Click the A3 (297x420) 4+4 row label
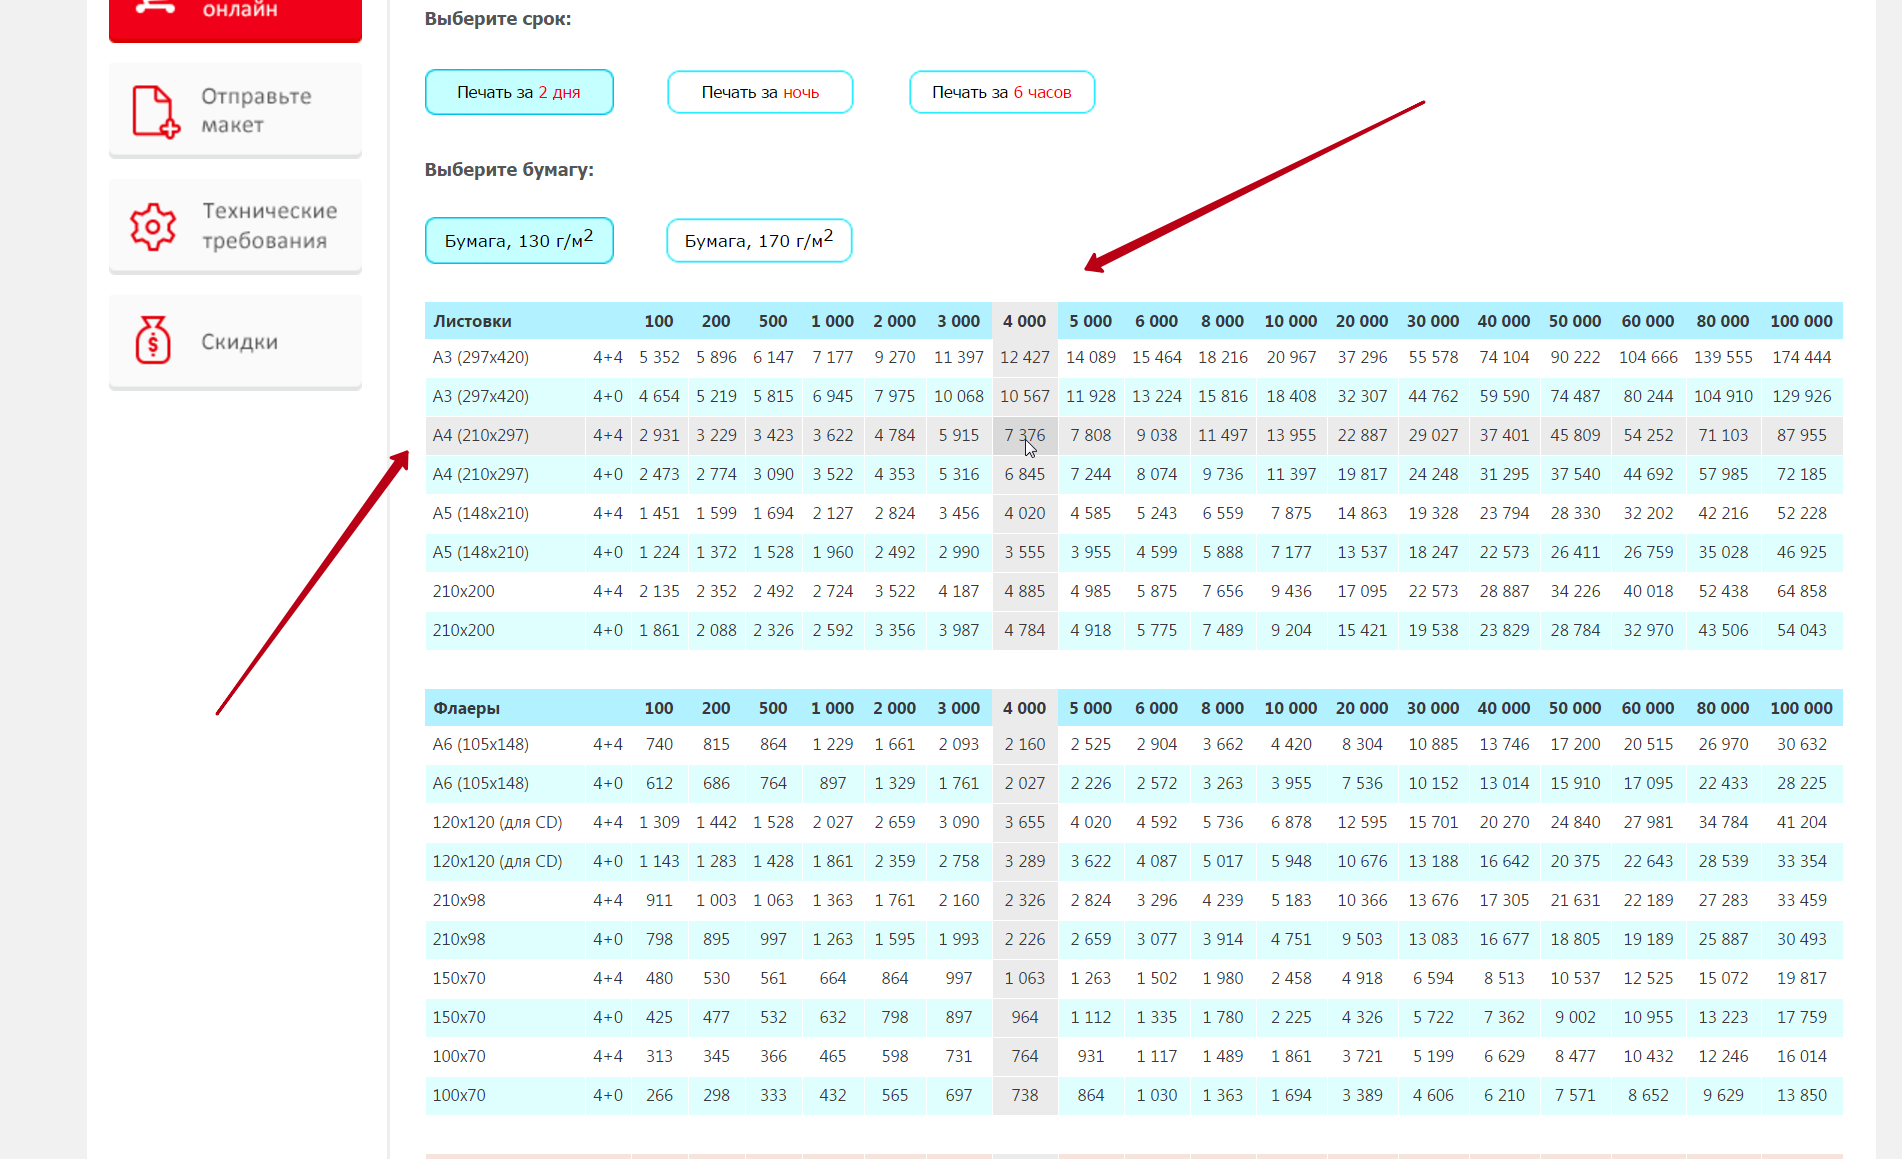This screenshot has width=1902, height=1159. [481, 357]
